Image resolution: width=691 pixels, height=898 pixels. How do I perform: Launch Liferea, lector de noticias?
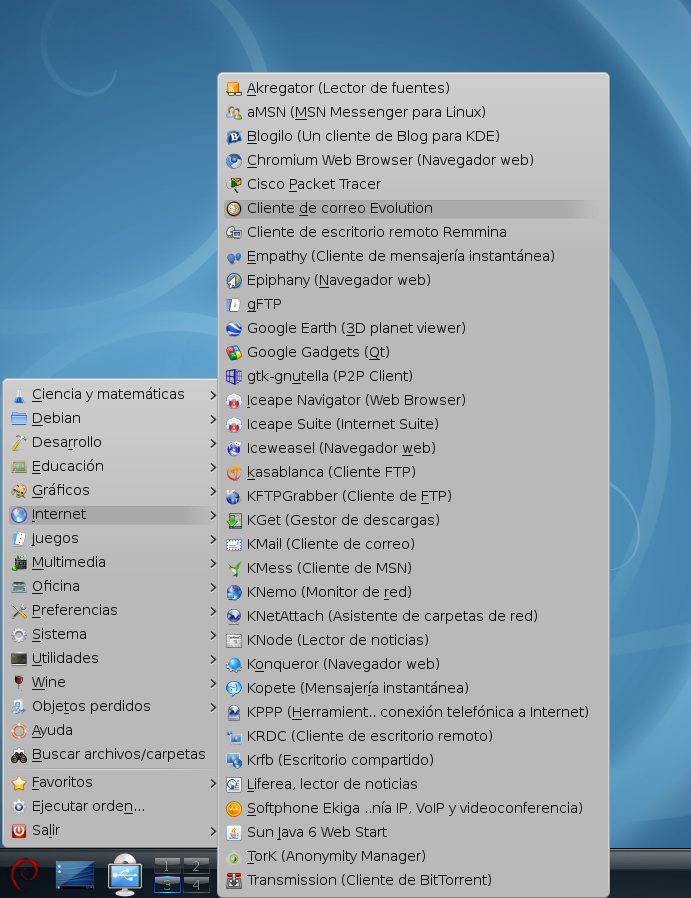[413, 785]
